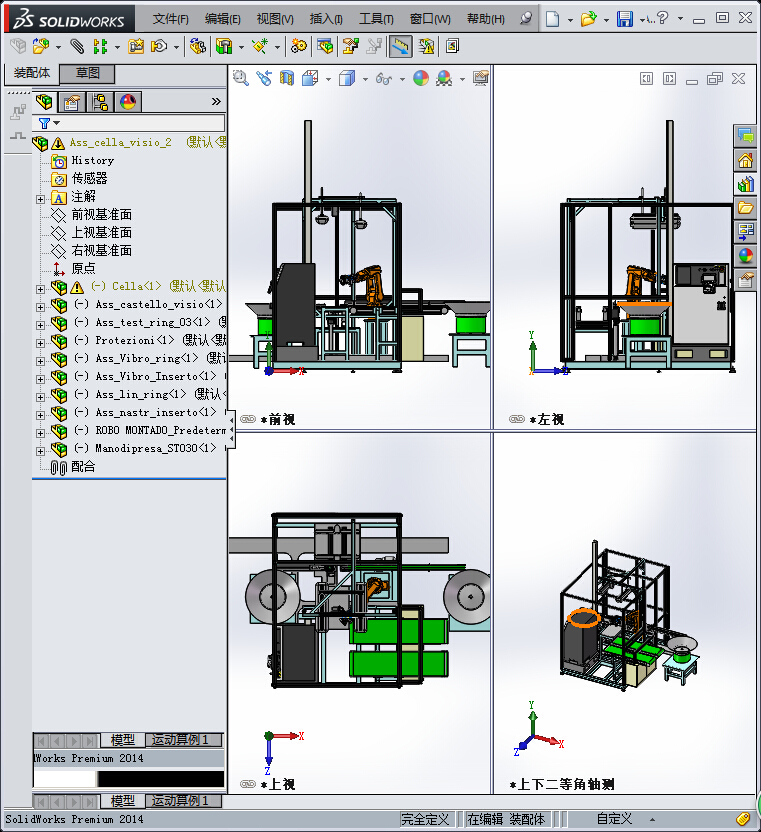Click the Insert Components toolbar icon

pos(41,47)
